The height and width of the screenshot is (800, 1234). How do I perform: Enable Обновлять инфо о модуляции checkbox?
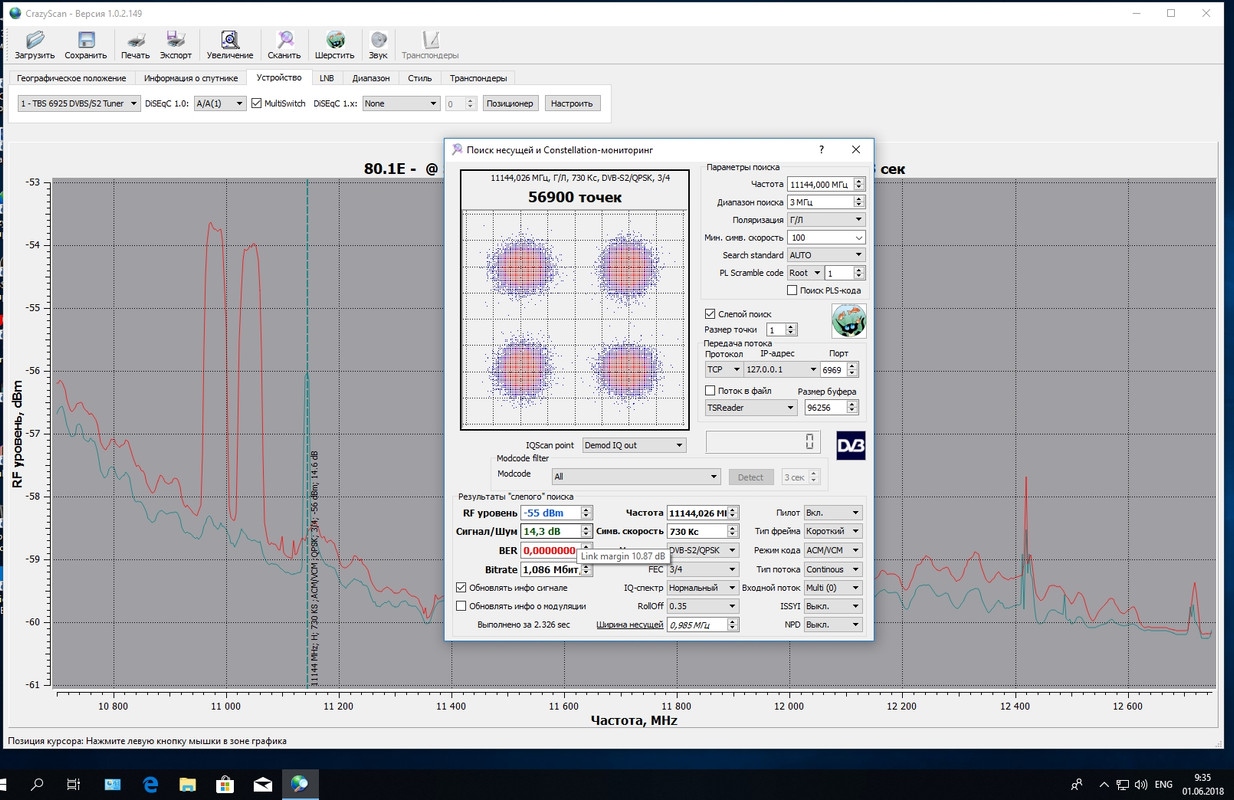tap(461, 606)
